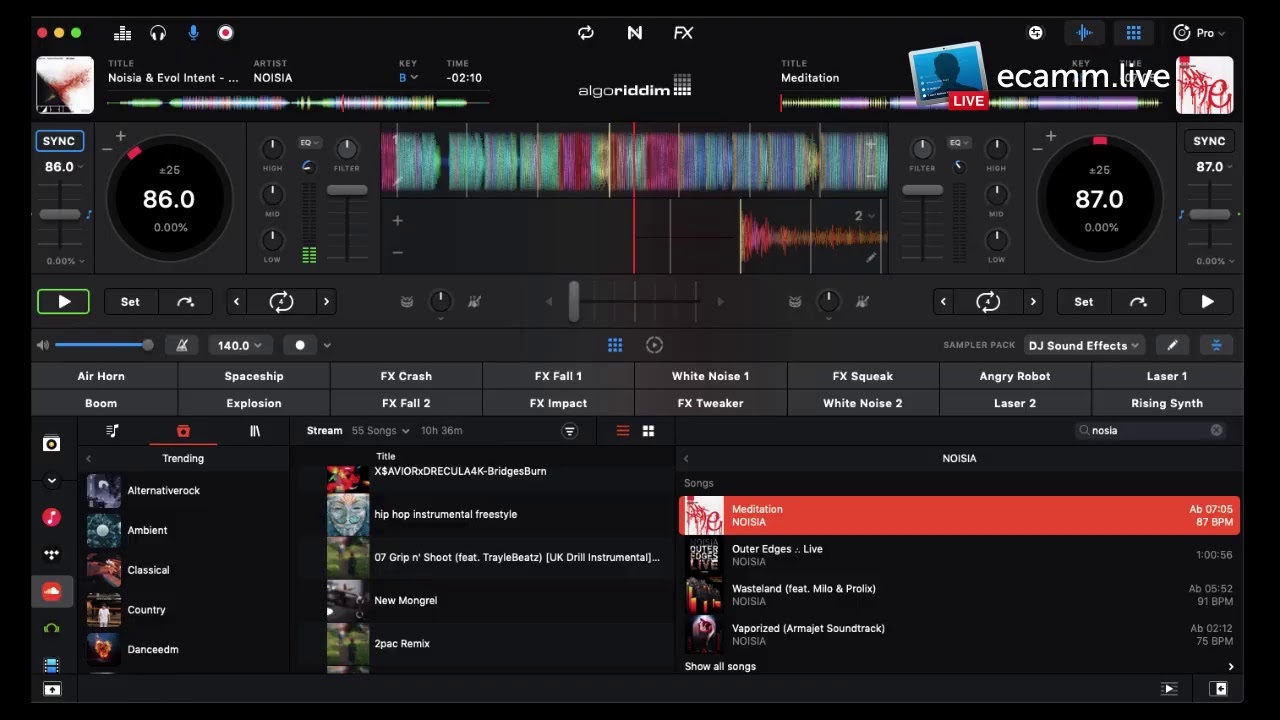The height and width of the screenshot is (720, 1280).
Task: Open the DJ Sound Effects sampler pack dropdown
Action: [x=1084, y=345]
